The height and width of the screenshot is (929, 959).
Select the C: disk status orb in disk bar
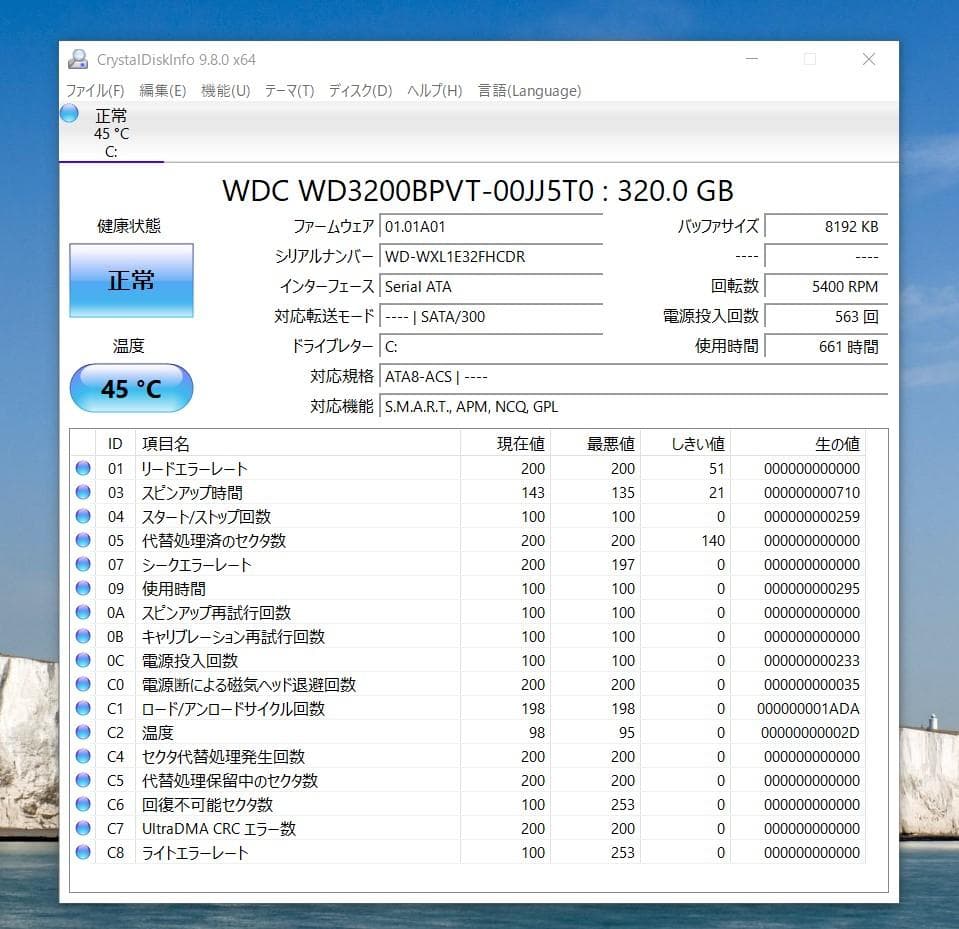[x=69, y=113]
